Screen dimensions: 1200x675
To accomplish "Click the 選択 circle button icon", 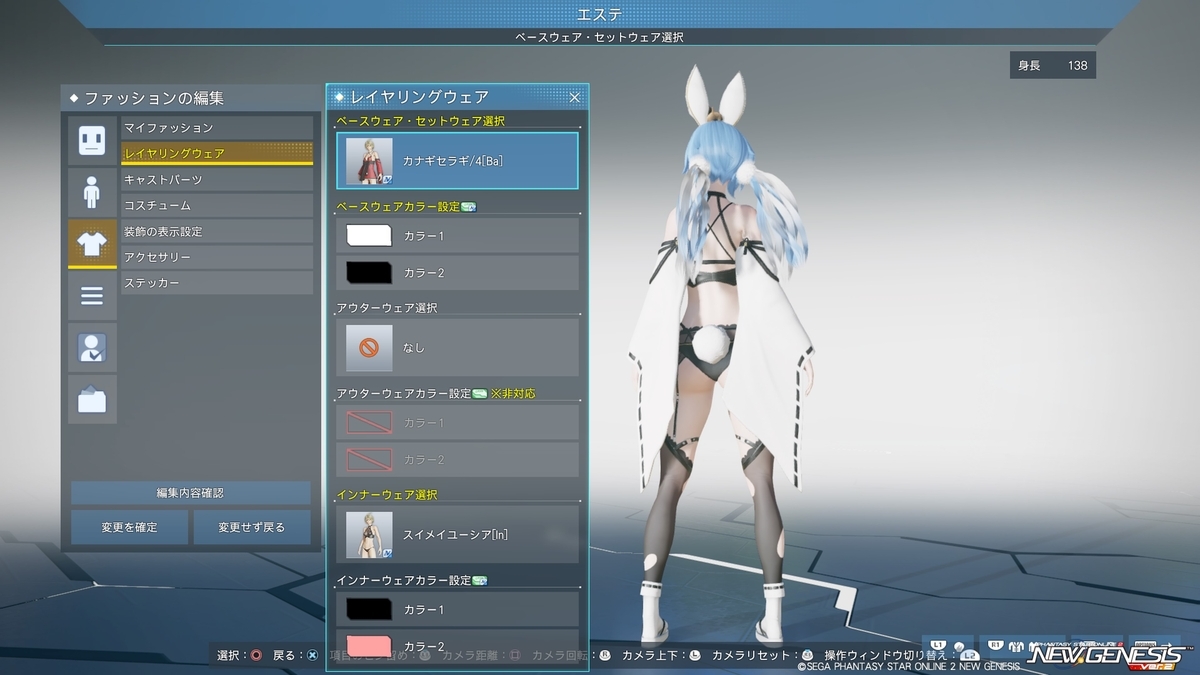I will [257, 655].
